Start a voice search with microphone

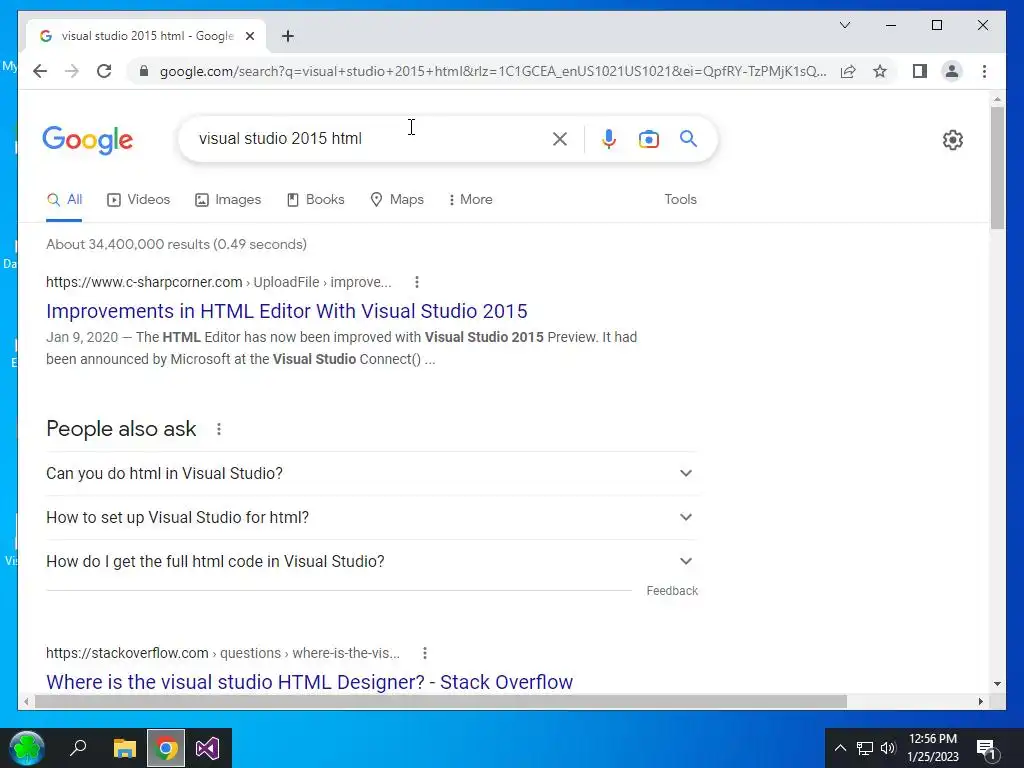[609, 139]
